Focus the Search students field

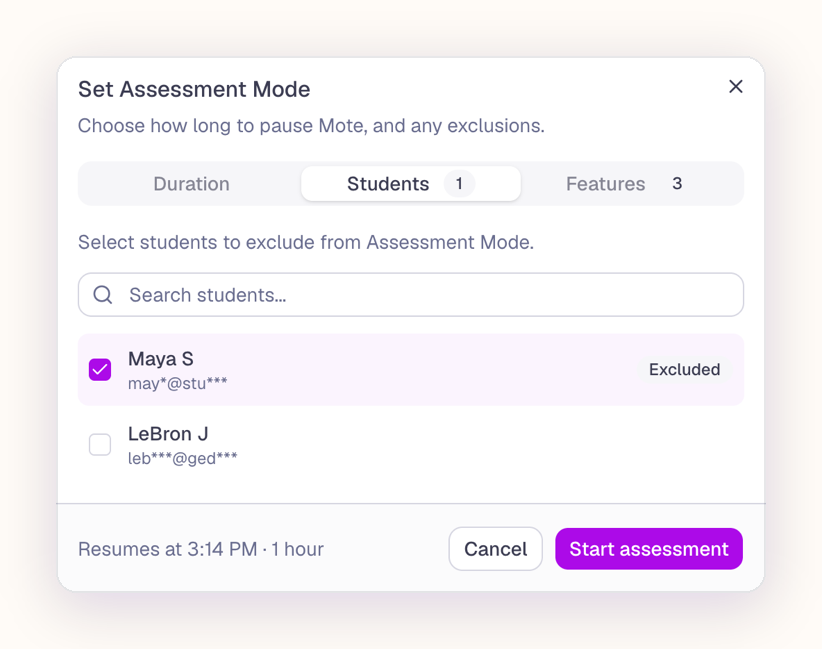tap(410, 295)
